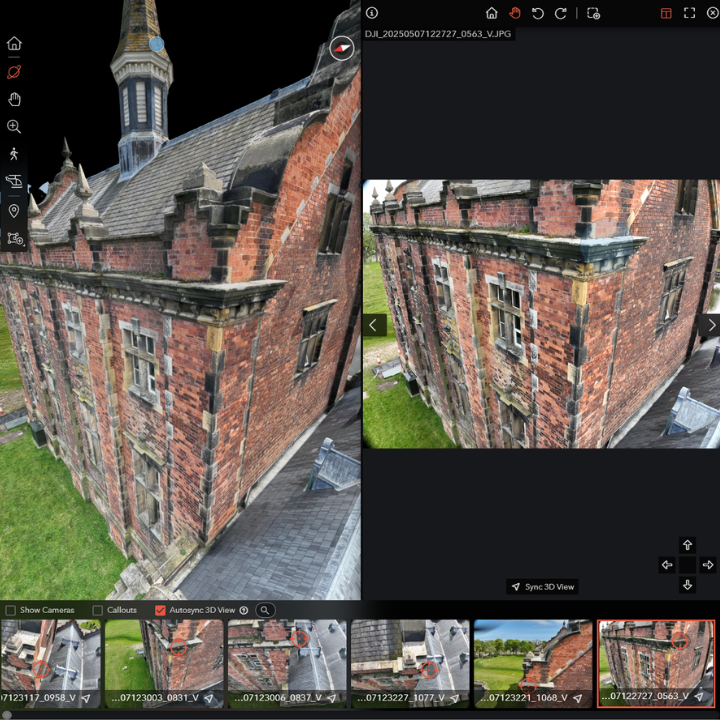Nudge view right with right arrow

(708, 565)
